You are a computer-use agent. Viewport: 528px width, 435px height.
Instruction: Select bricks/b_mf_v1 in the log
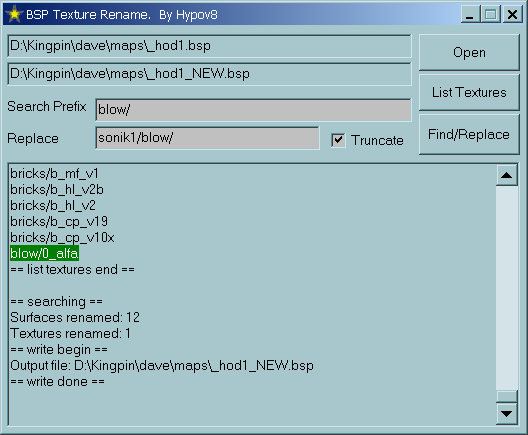pyautogui.click(x=54, y=173)
